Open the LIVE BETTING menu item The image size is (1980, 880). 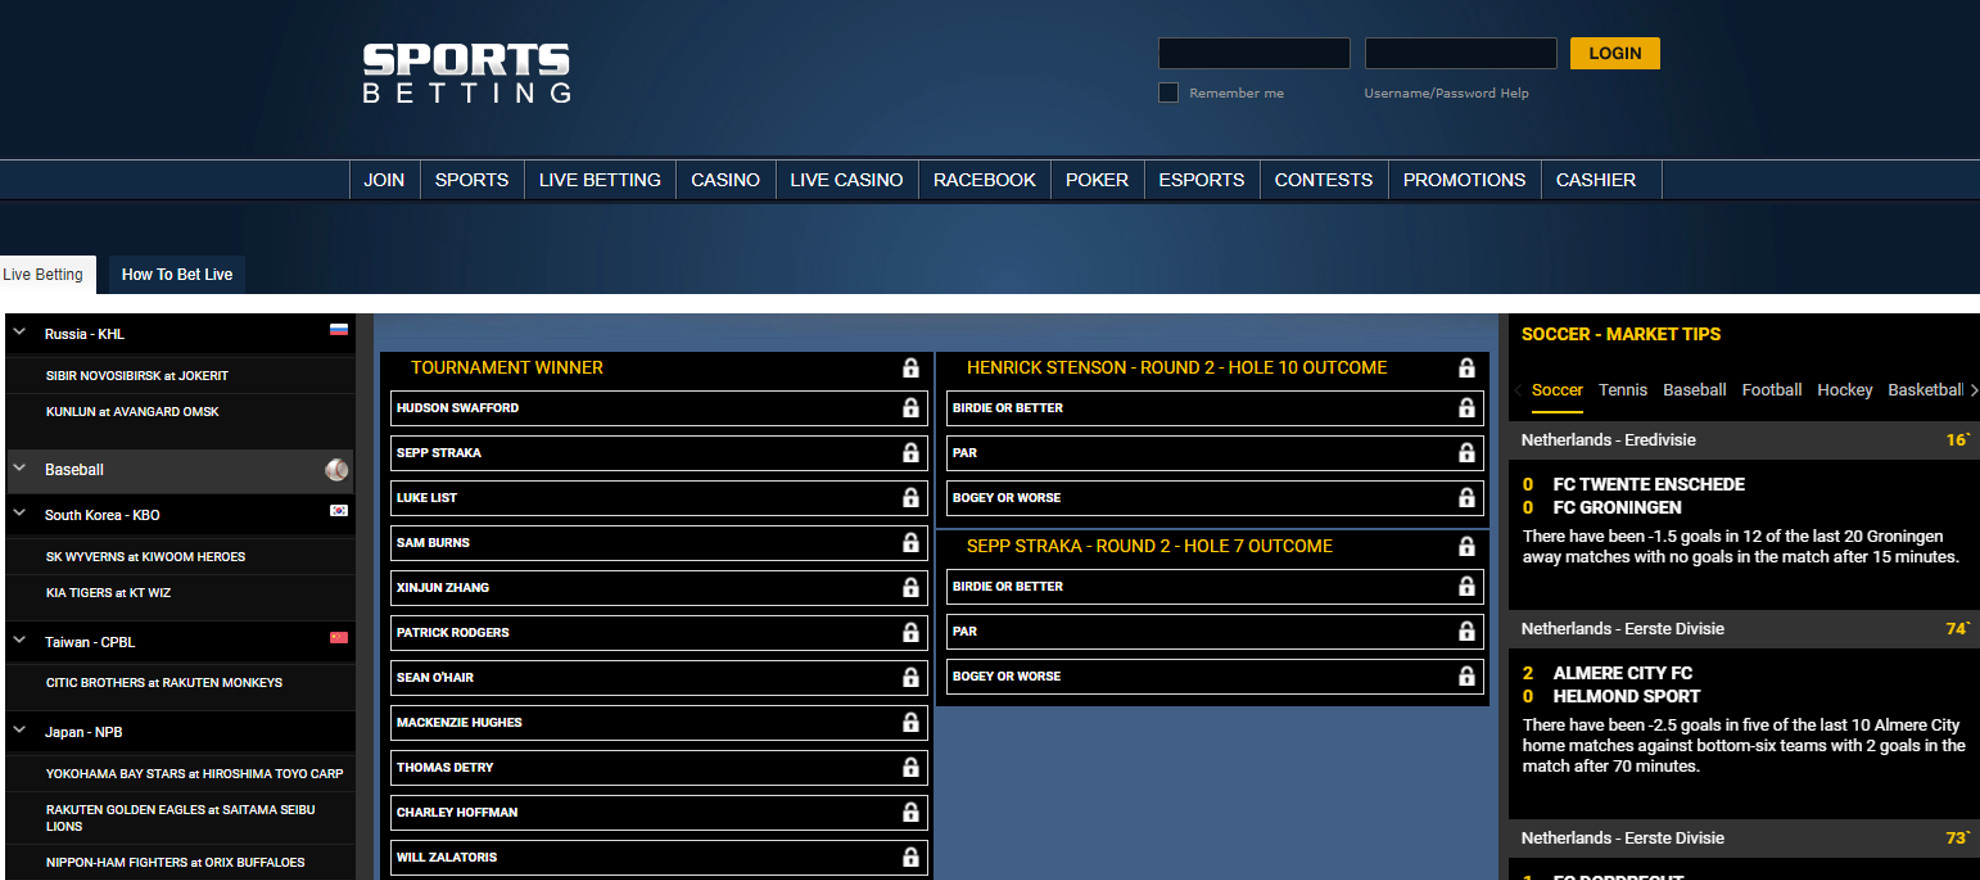point(600,180)
